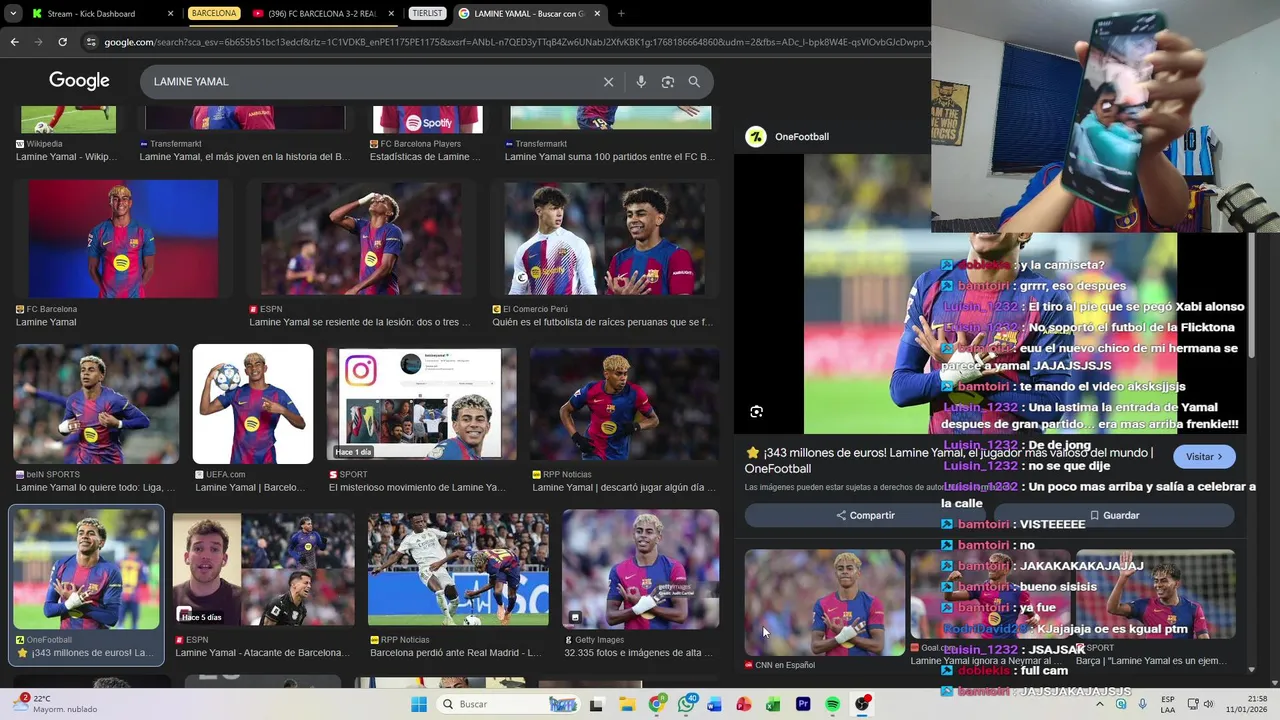
Task: Click the system tray microphone icon
Action: click(1143, 704)
